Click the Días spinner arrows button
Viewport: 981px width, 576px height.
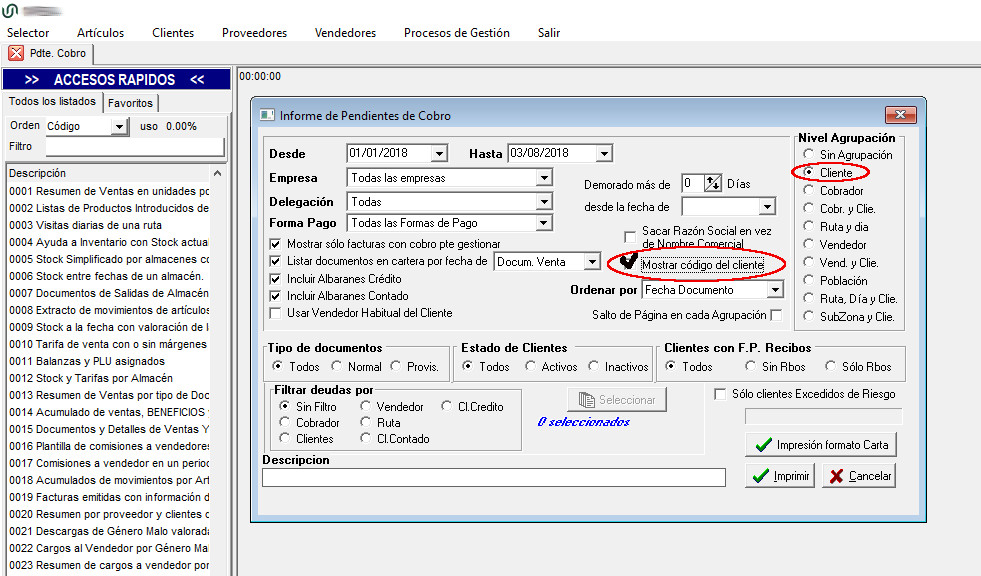click(713, 183)
